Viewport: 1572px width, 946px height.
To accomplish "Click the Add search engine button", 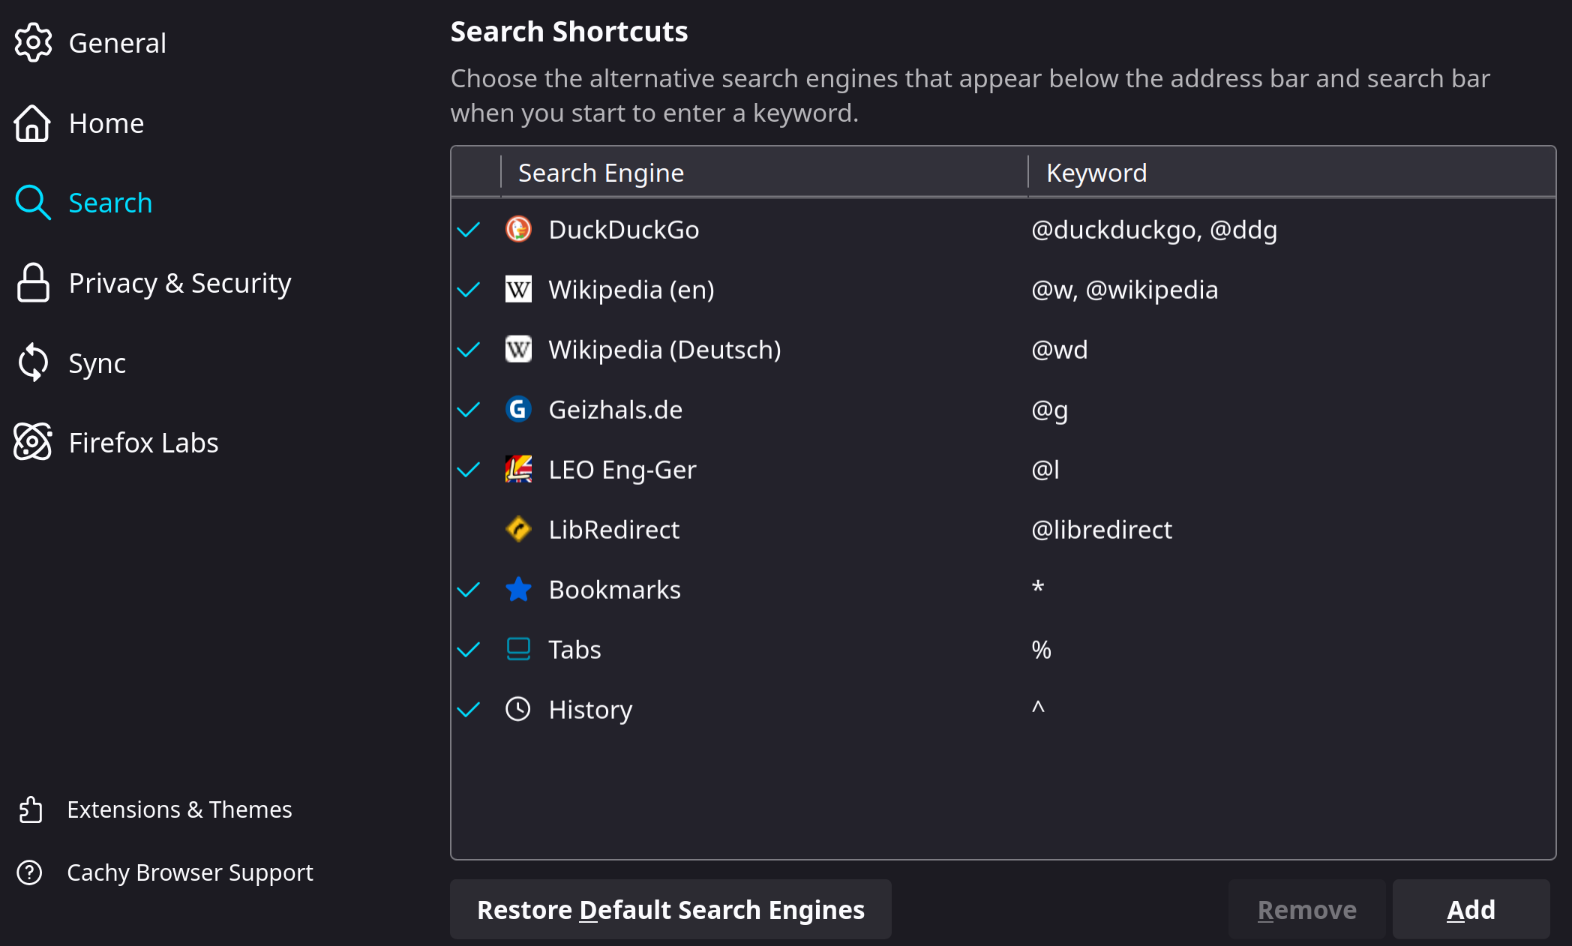I will 1470,909.
